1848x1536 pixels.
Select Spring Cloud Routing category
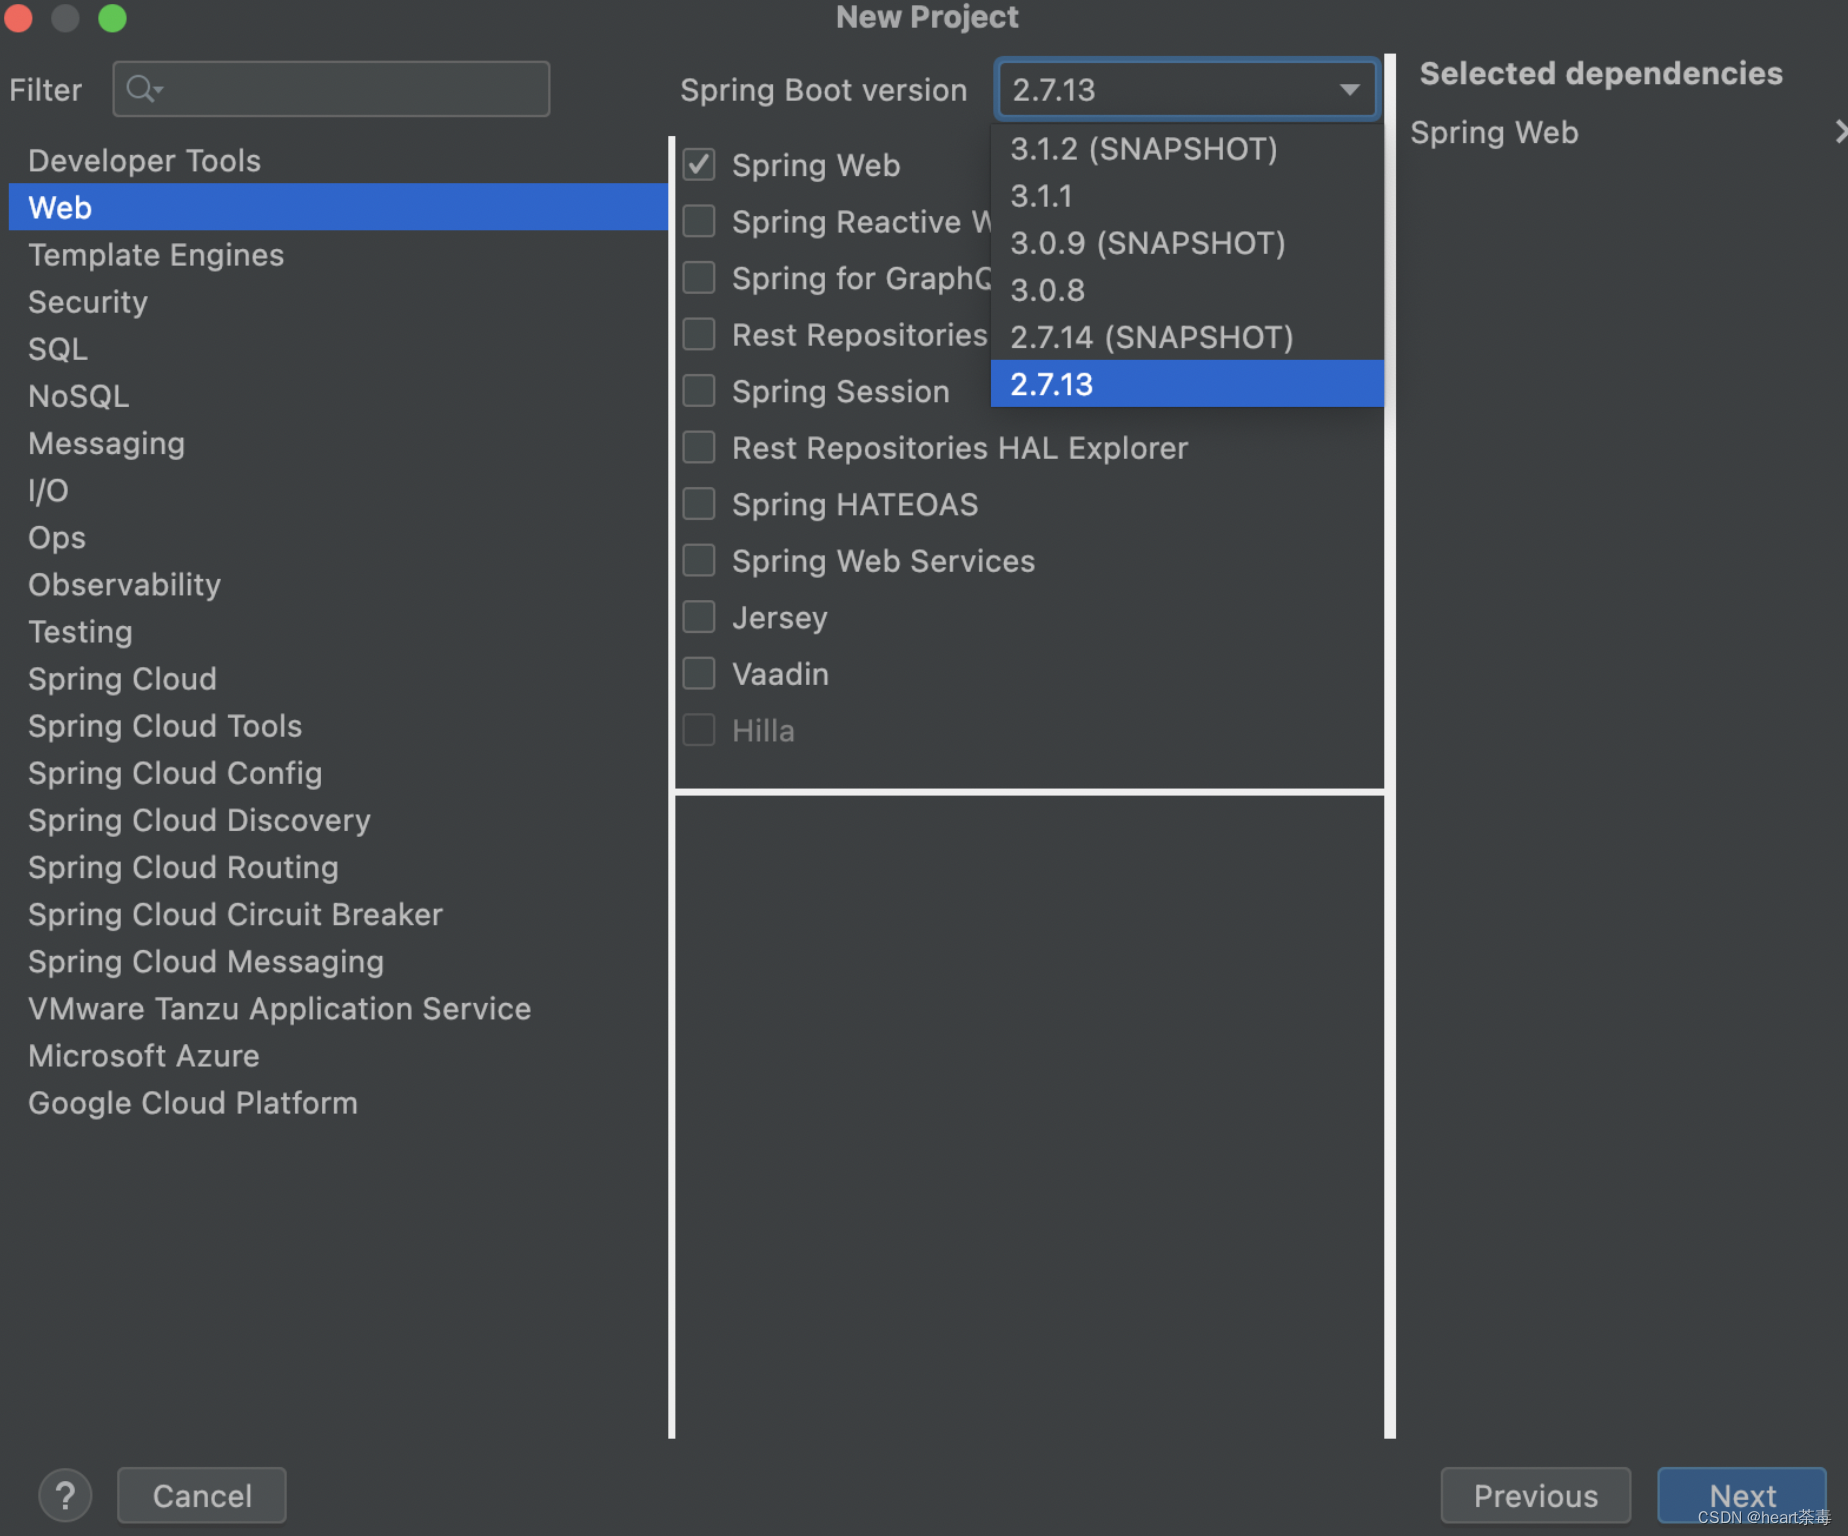338,867
